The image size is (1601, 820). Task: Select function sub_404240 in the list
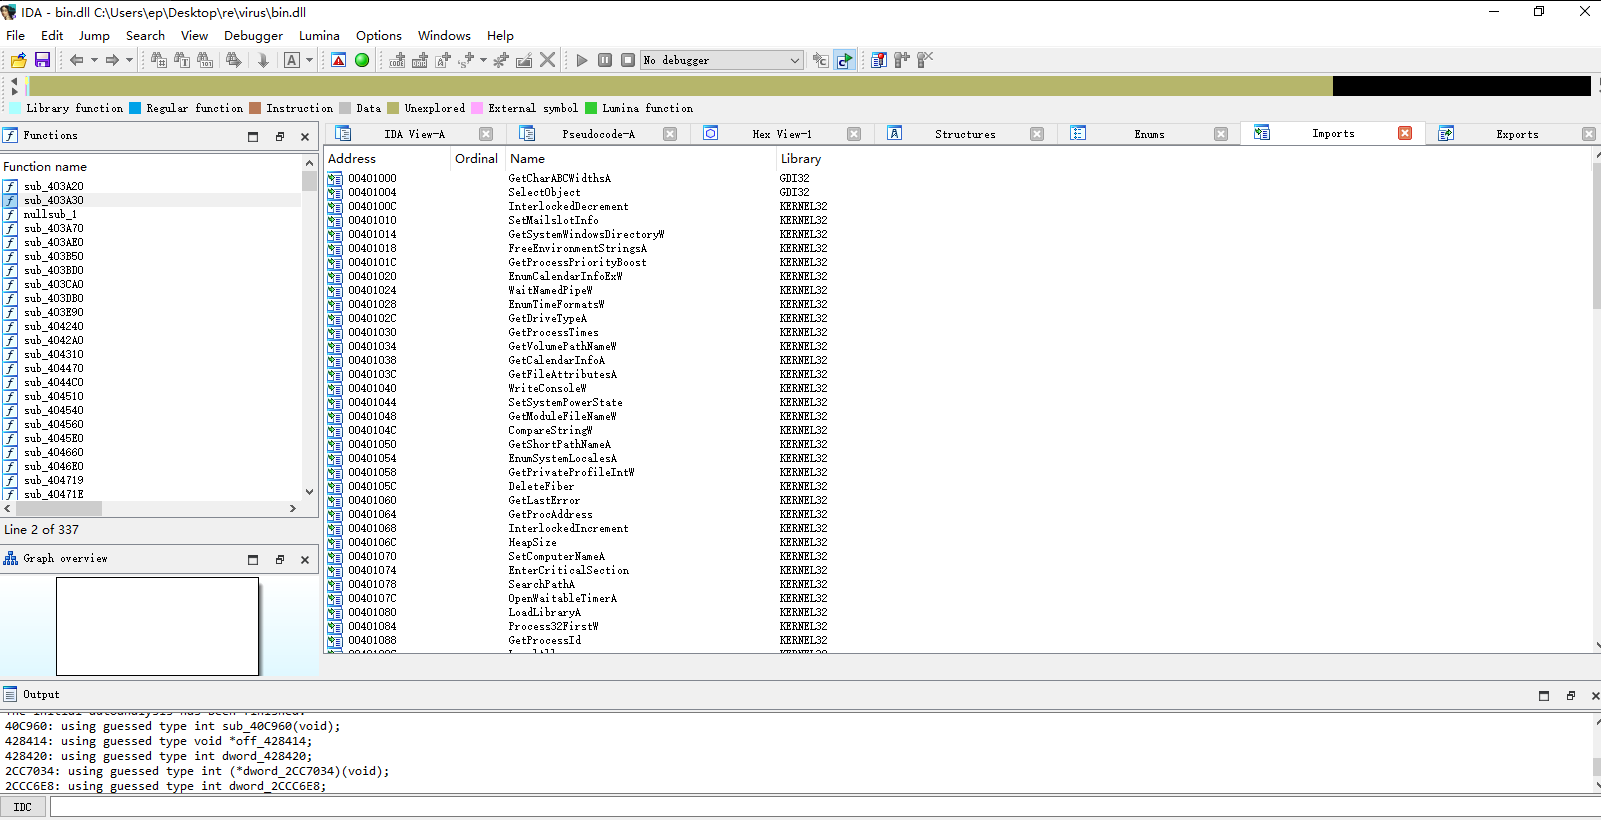151,326
